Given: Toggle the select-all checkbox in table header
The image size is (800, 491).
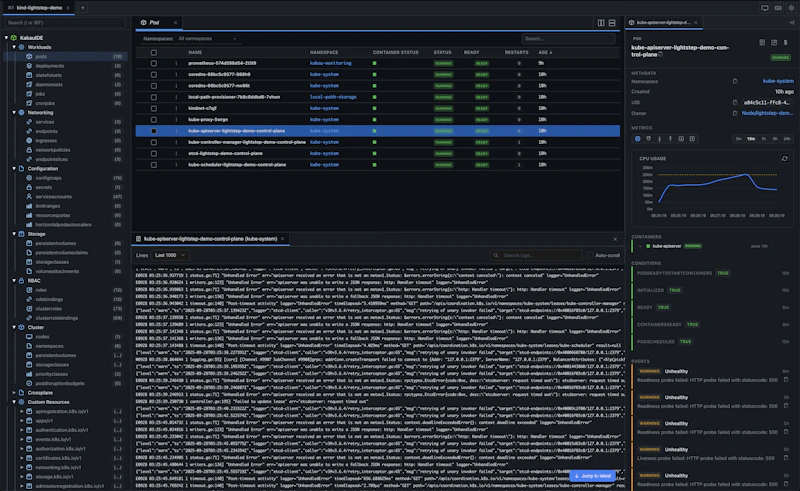Looking at the screenshot, I should 154,53.
